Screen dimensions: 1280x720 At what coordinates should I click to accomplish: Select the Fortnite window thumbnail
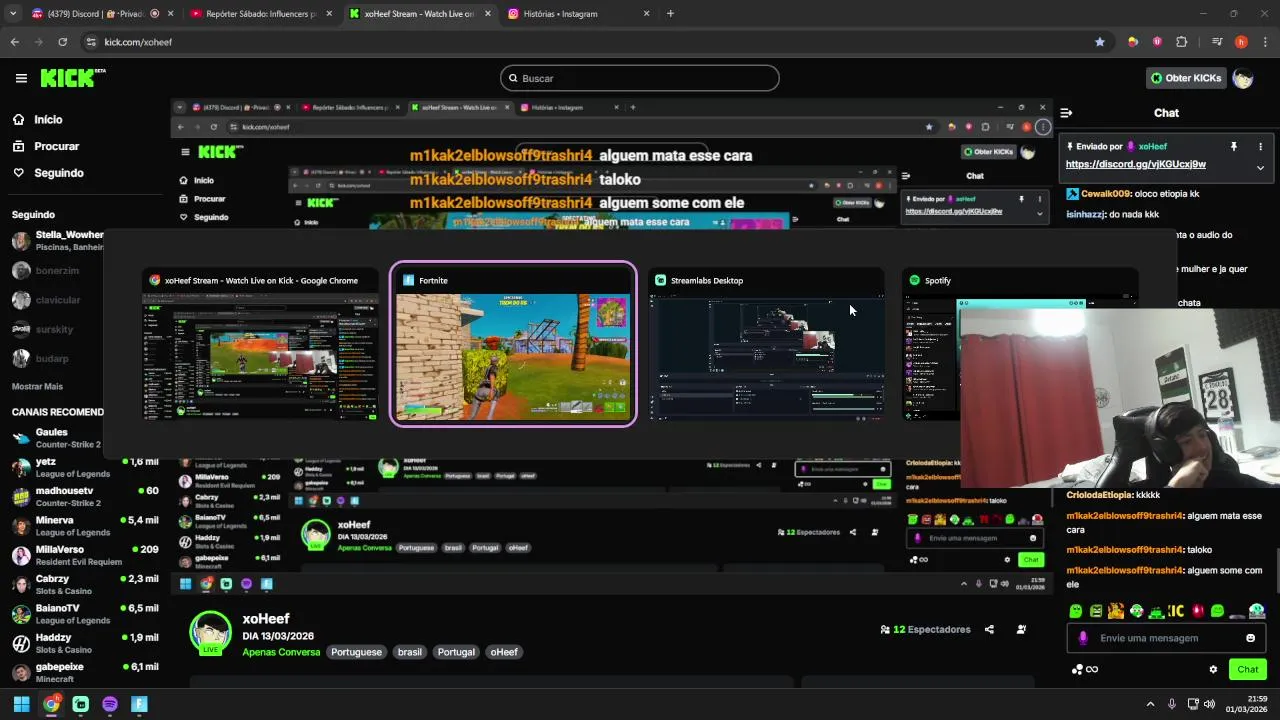[x=513, y=344]
